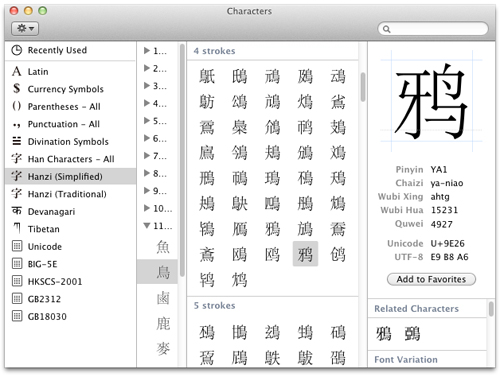Viewport: 500px width, 377px height.
Task: Open the Unicode table icon
Action: click(x=17, y=246)
